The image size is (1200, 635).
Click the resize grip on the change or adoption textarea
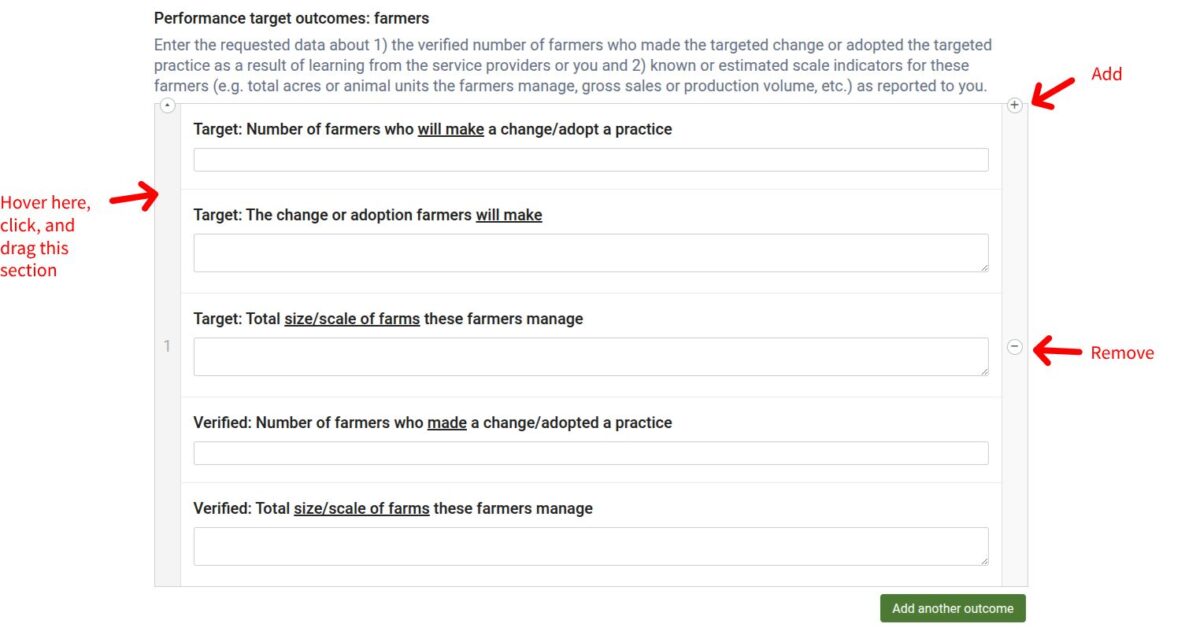(984, 267)
